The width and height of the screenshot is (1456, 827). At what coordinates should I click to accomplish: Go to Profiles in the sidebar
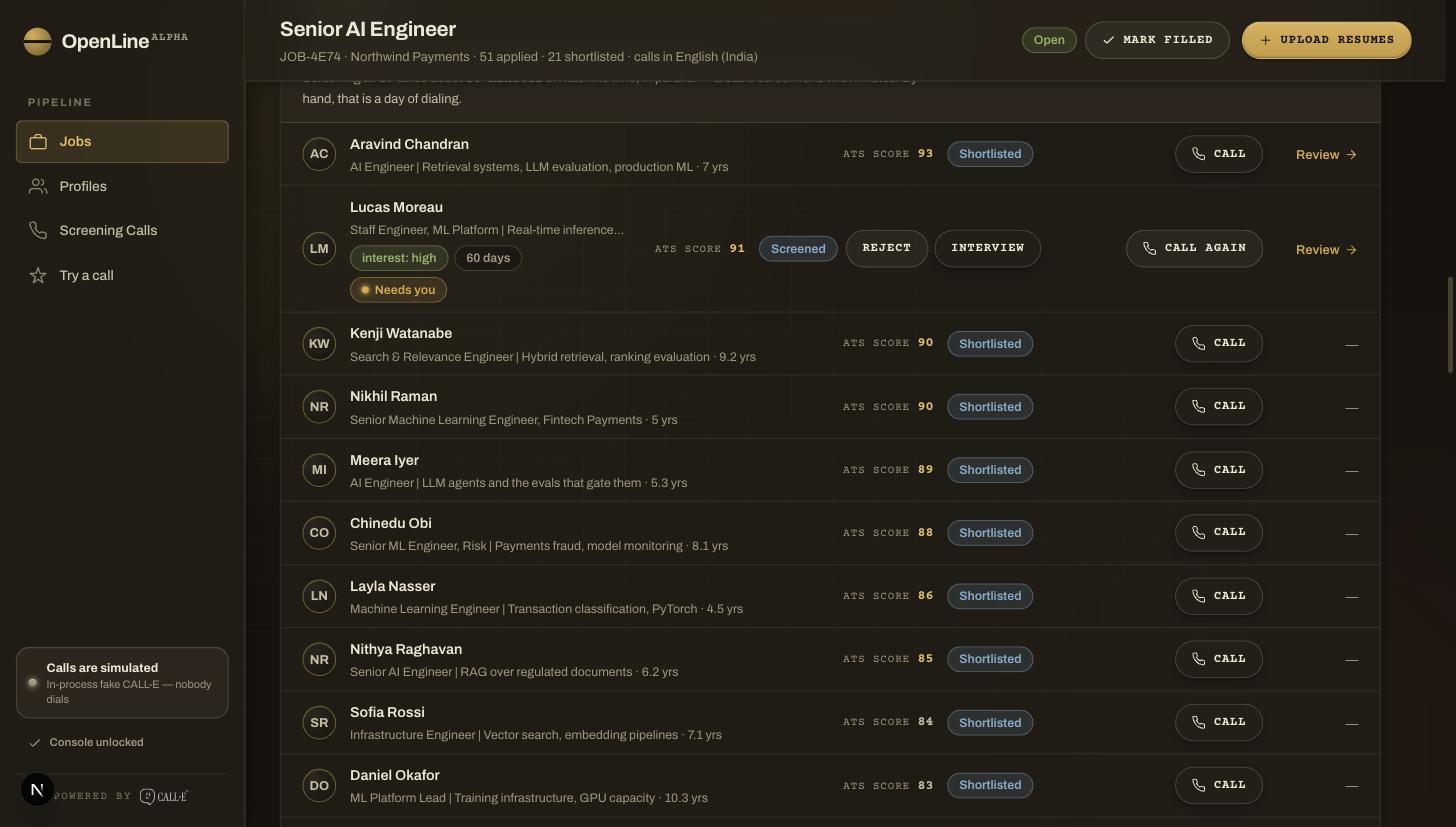point(122,186)
